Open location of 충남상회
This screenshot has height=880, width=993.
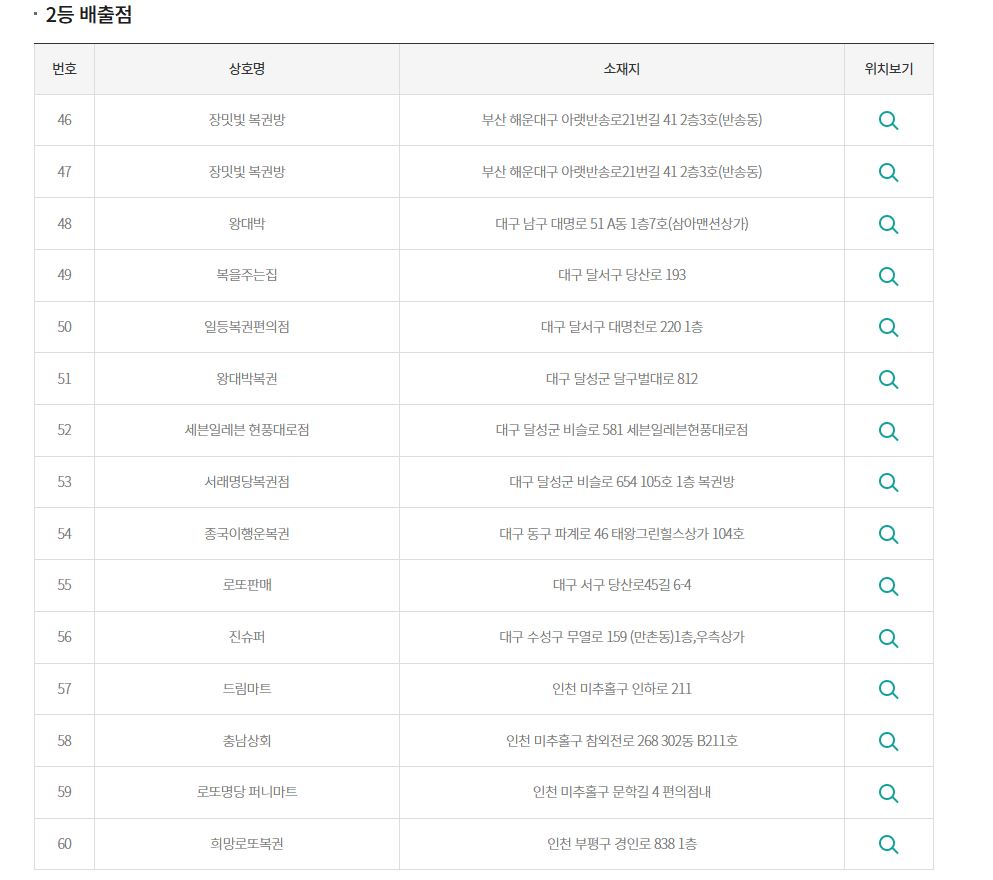click(x=888, y=741)
